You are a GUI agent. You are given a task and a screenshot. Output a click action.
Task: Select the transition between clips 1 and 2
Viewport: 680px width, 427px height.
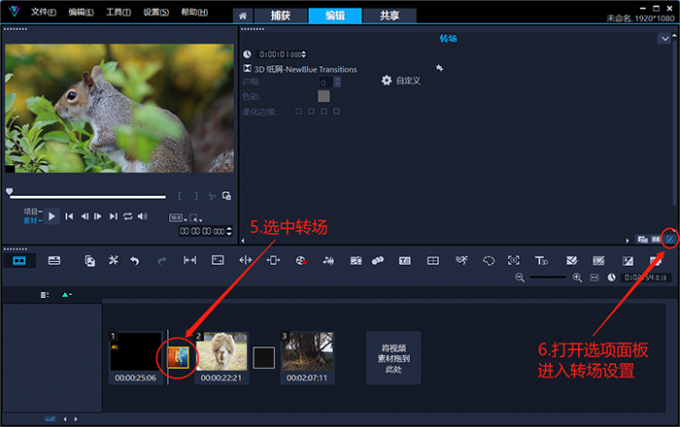[178, 358]
